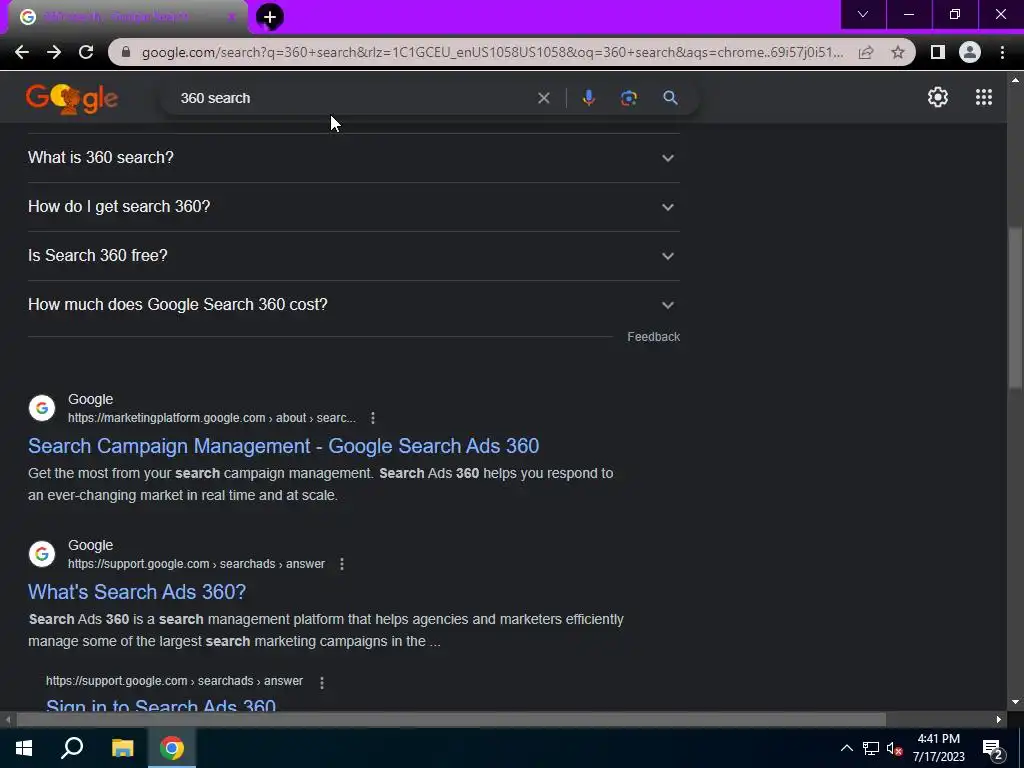Go back to previous page
Screen dimensions: 1024x768
coord(22,52)
